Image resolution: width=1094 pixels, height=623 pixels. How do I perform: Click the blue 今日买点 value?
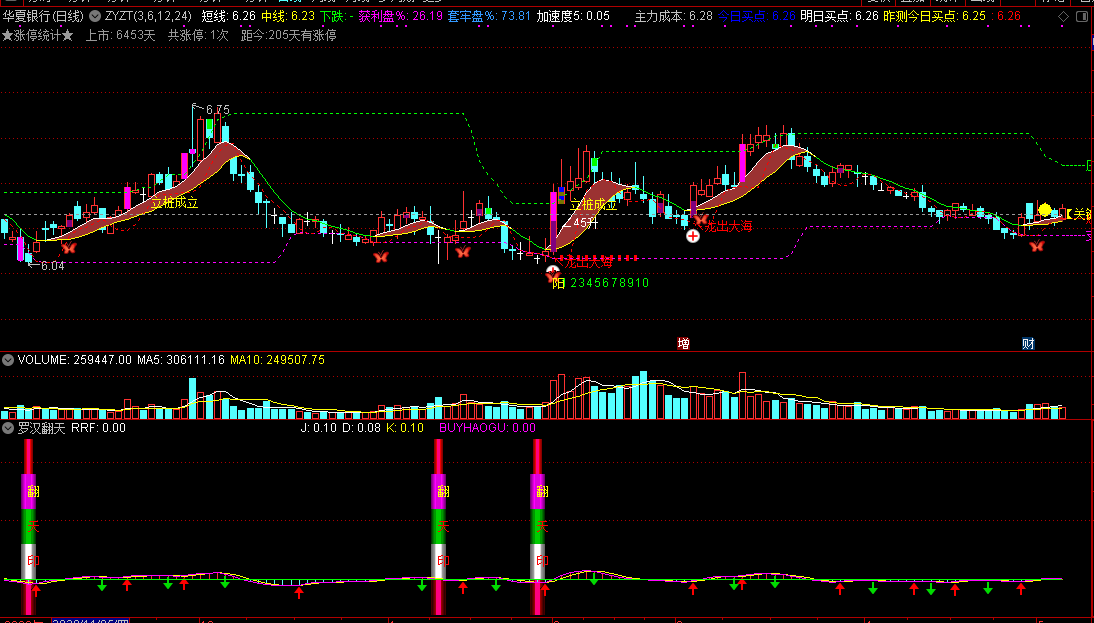757,16
